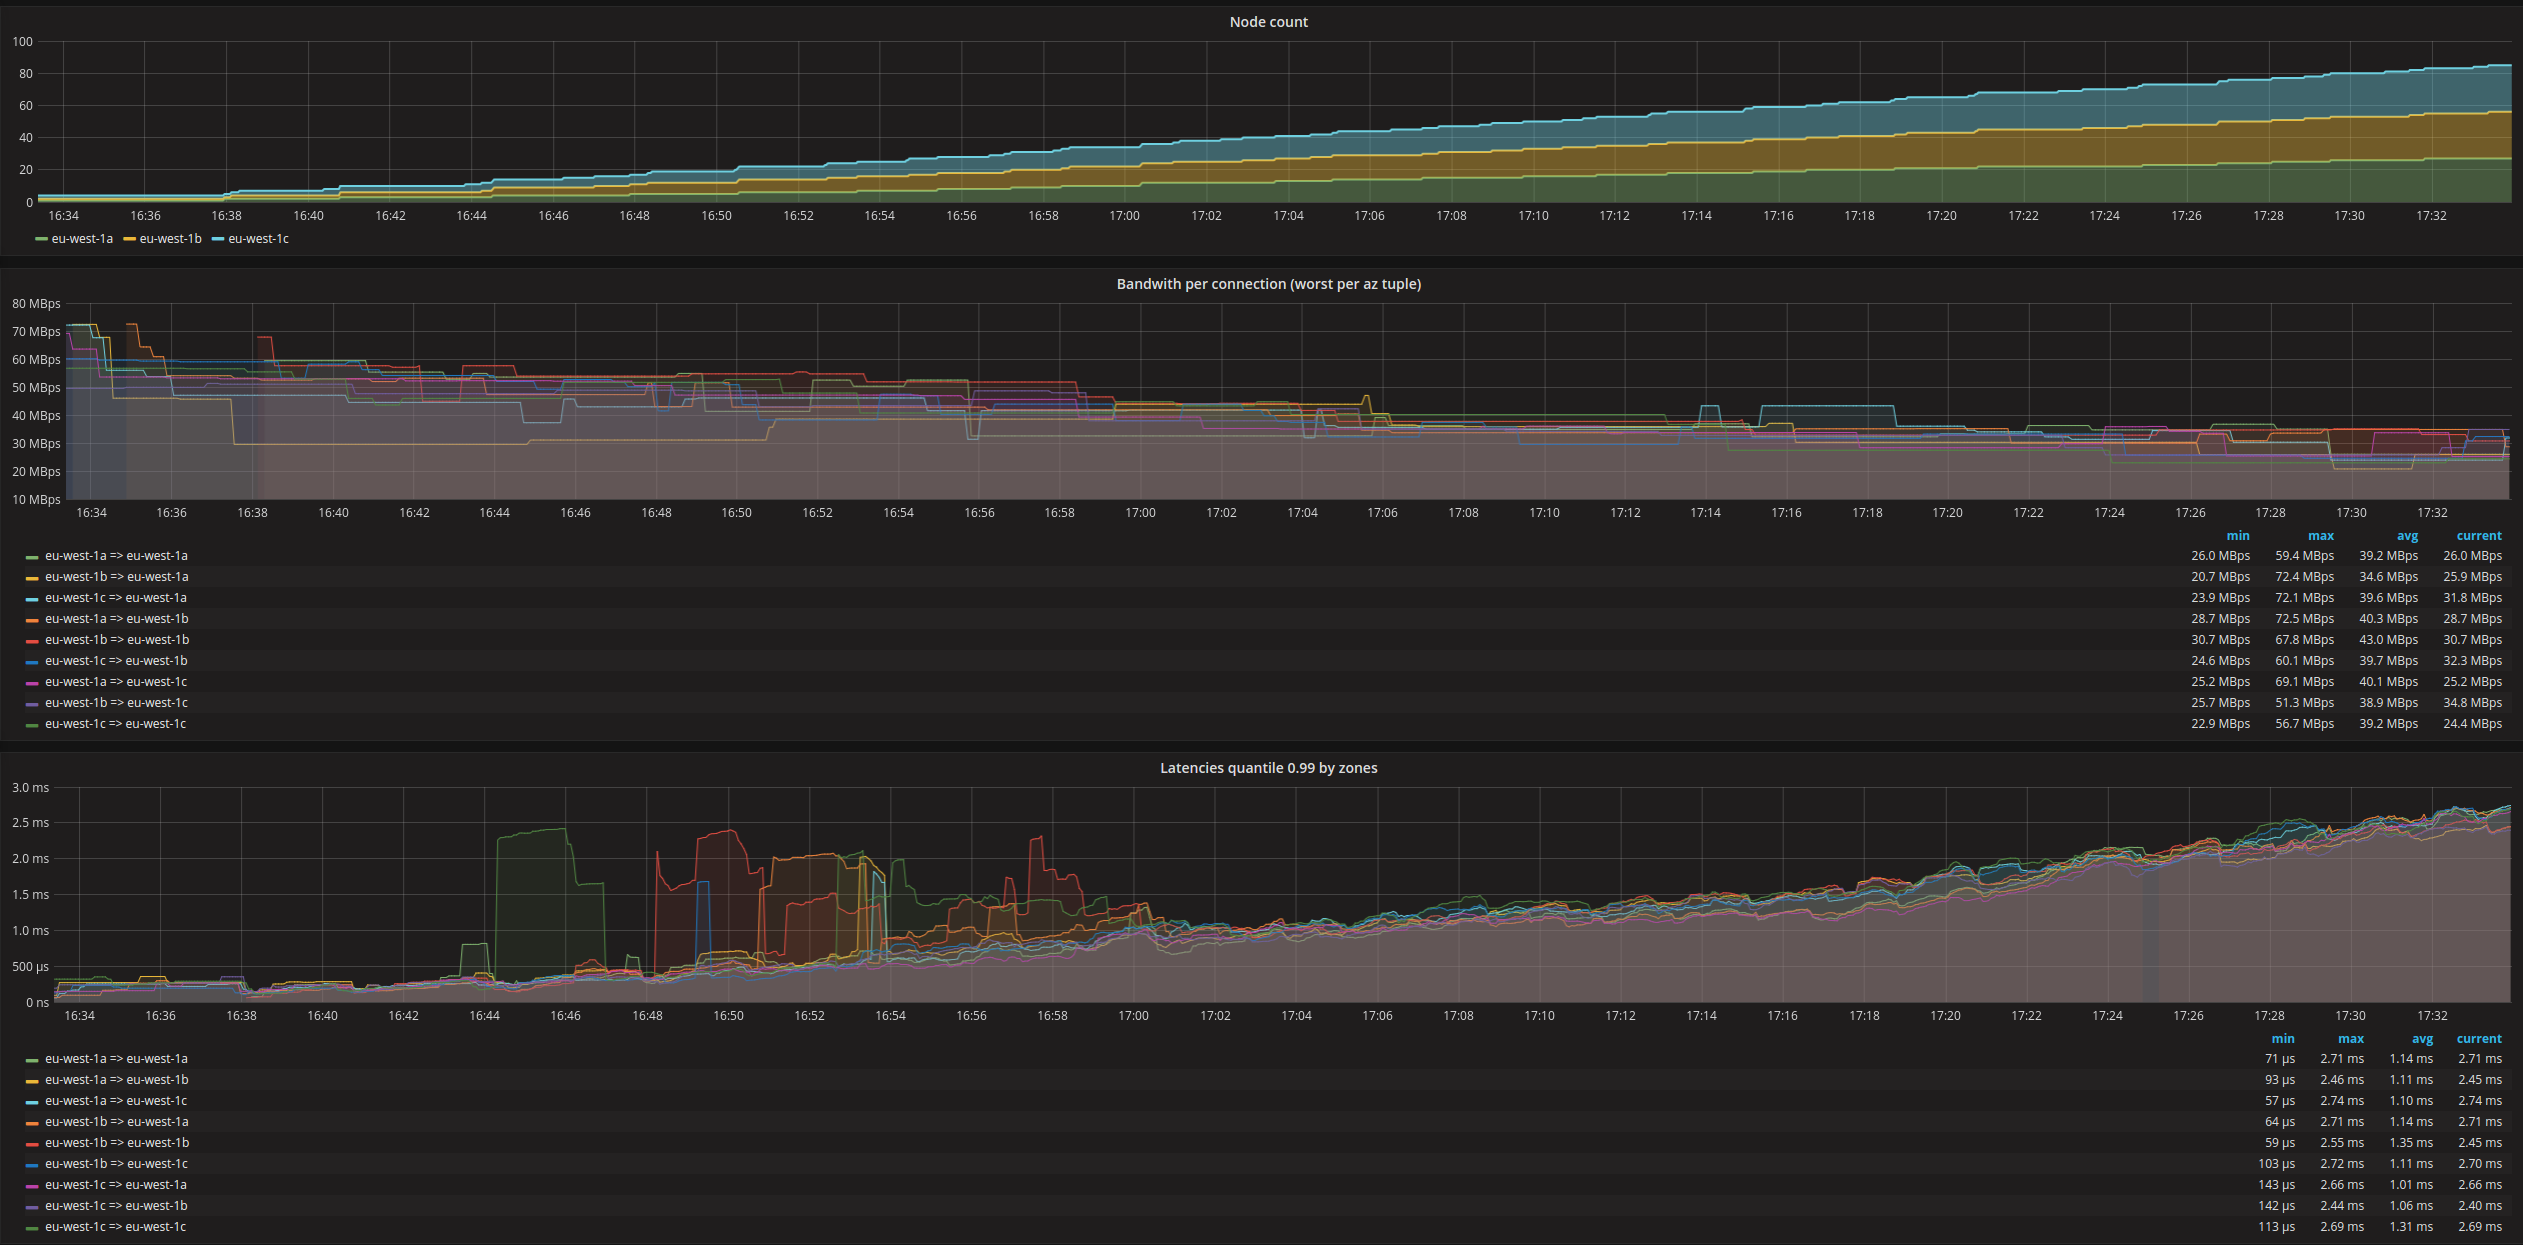Click the 20.7 MBps min bandwidth value
Screen dimensions: 2523x1245
(x=2221, y=577)
